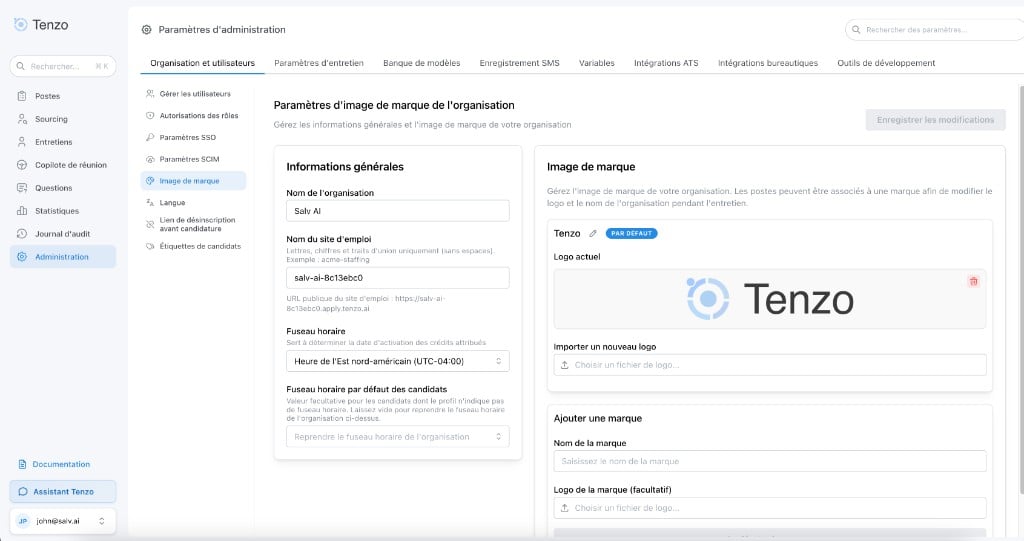Click the Journal d'audit history icon
1024x541 pixels.
pyautogui.click(x=22, y=233)
